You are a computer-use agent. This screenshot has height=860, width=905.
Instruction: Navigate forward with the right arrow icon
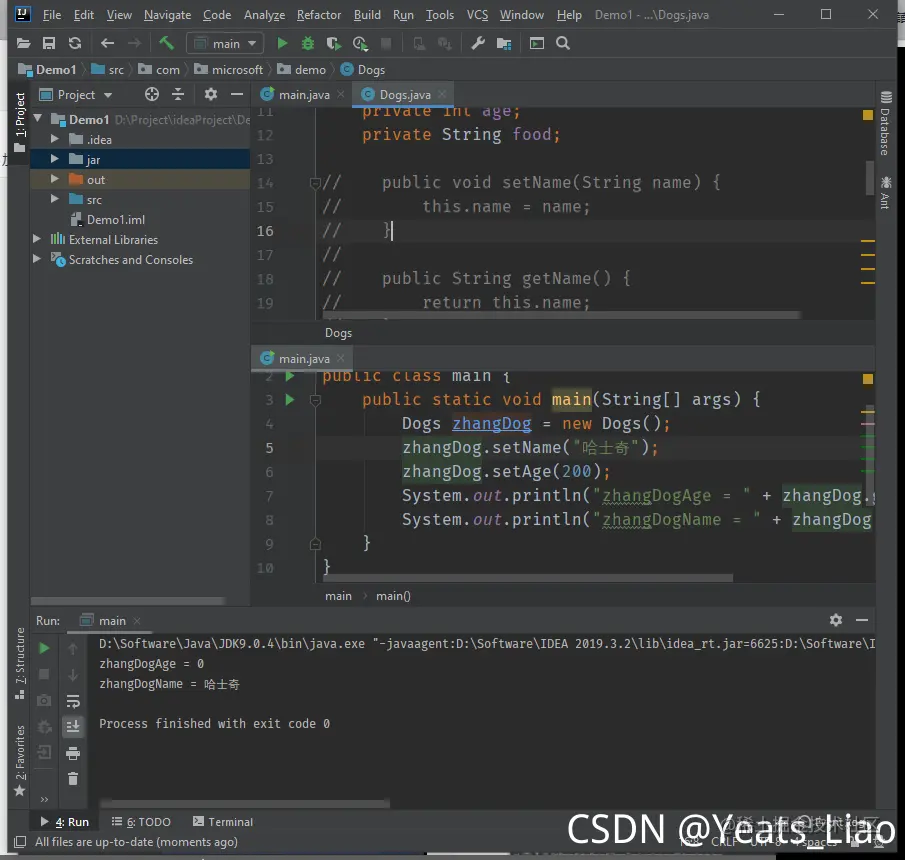(134, 43)
